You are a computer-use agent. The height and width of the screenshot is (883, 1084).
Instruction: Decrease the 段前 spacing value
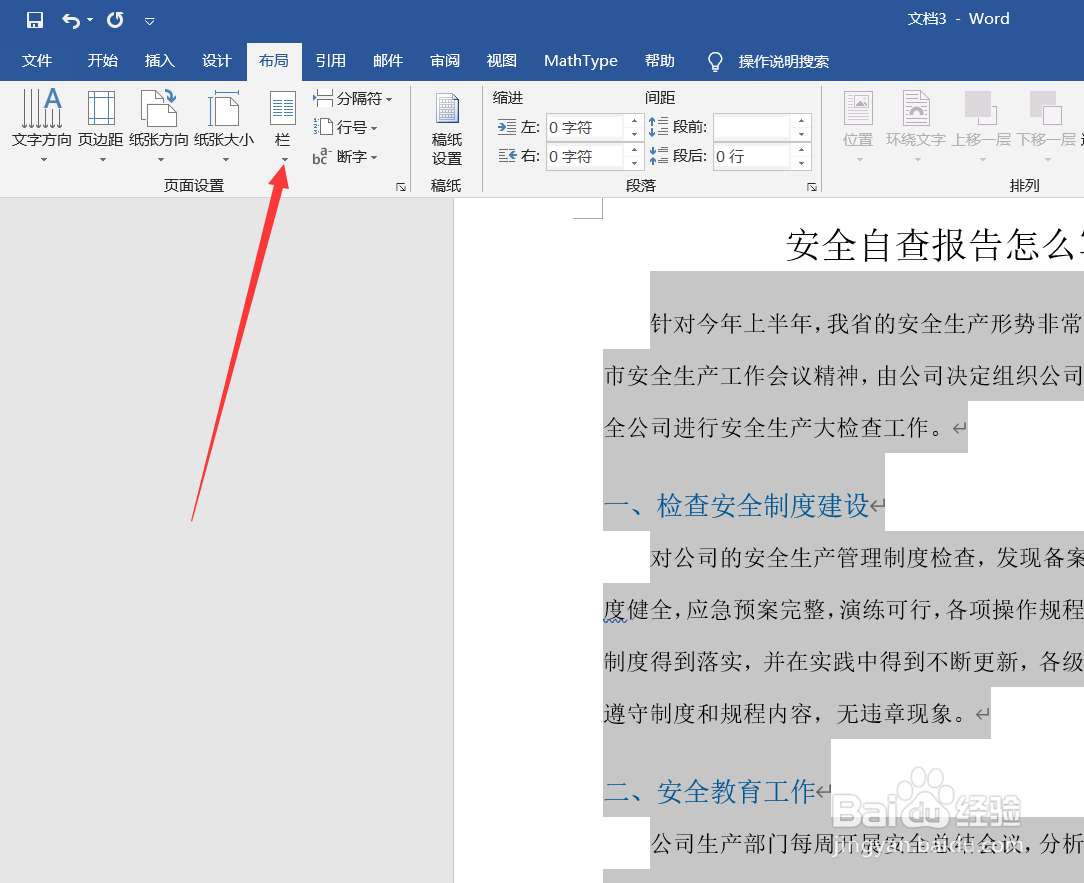point(801,134)
